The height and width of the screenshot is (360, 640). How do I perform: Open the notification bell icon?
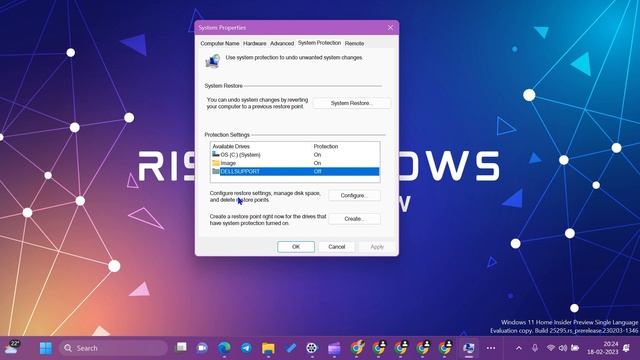(626, 348)
